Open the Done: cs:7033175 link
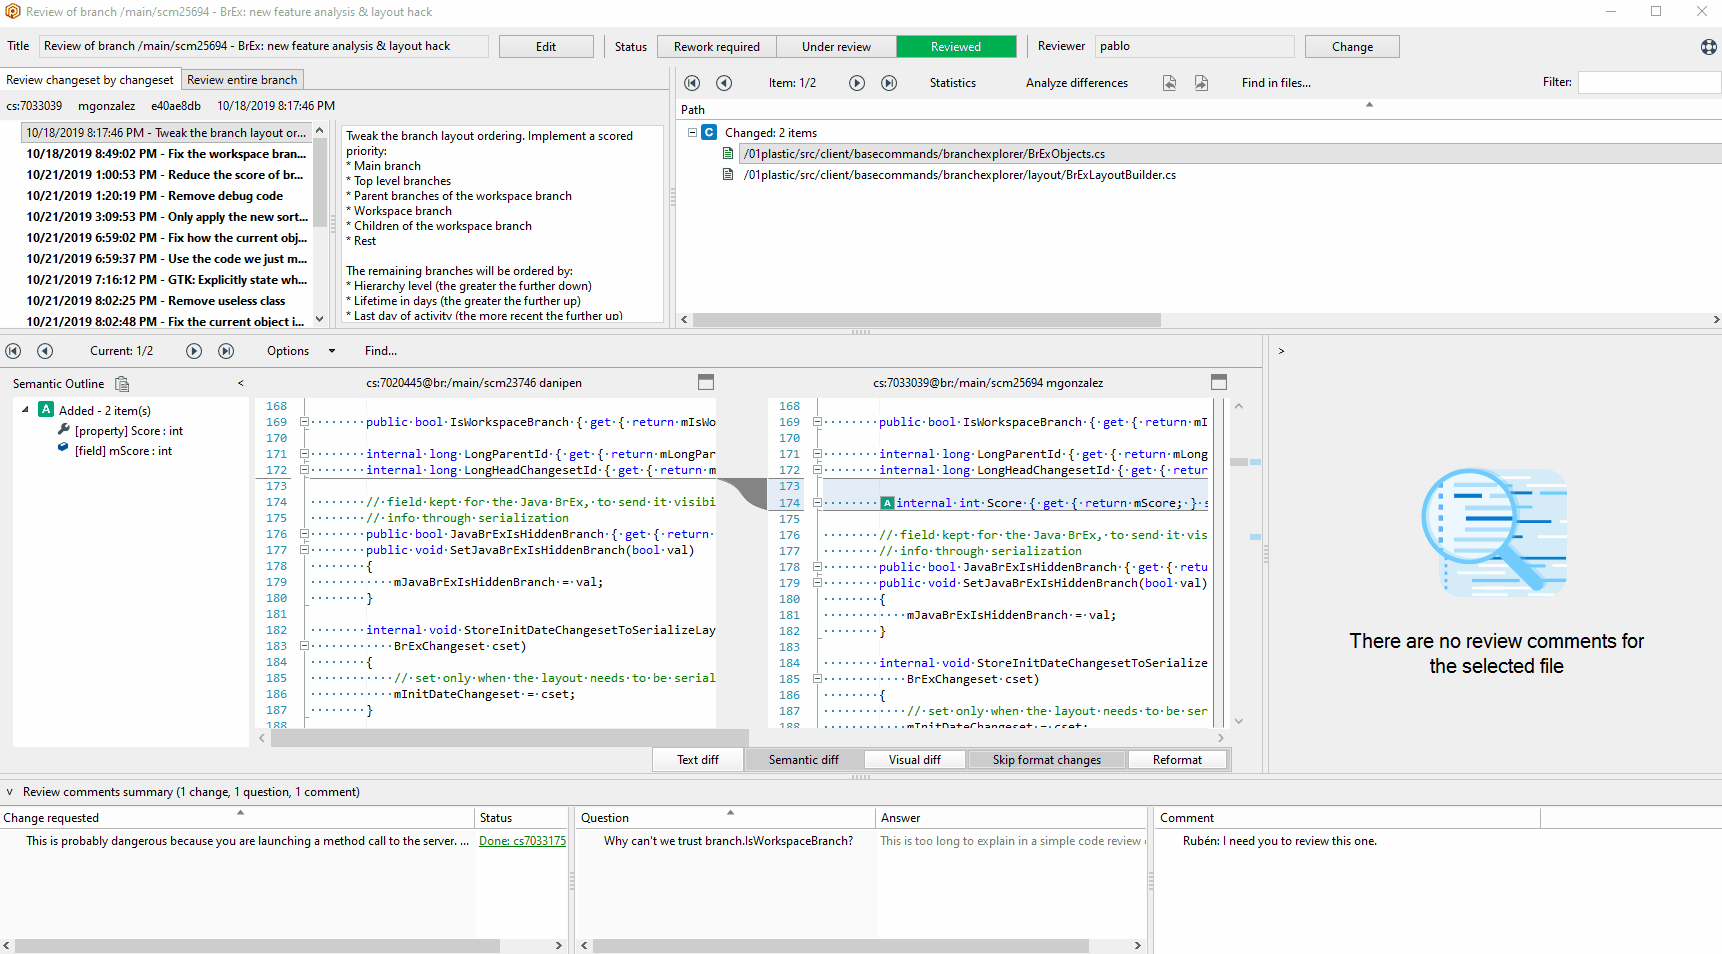Viewport: 1722px width, 954px height. 522,840
